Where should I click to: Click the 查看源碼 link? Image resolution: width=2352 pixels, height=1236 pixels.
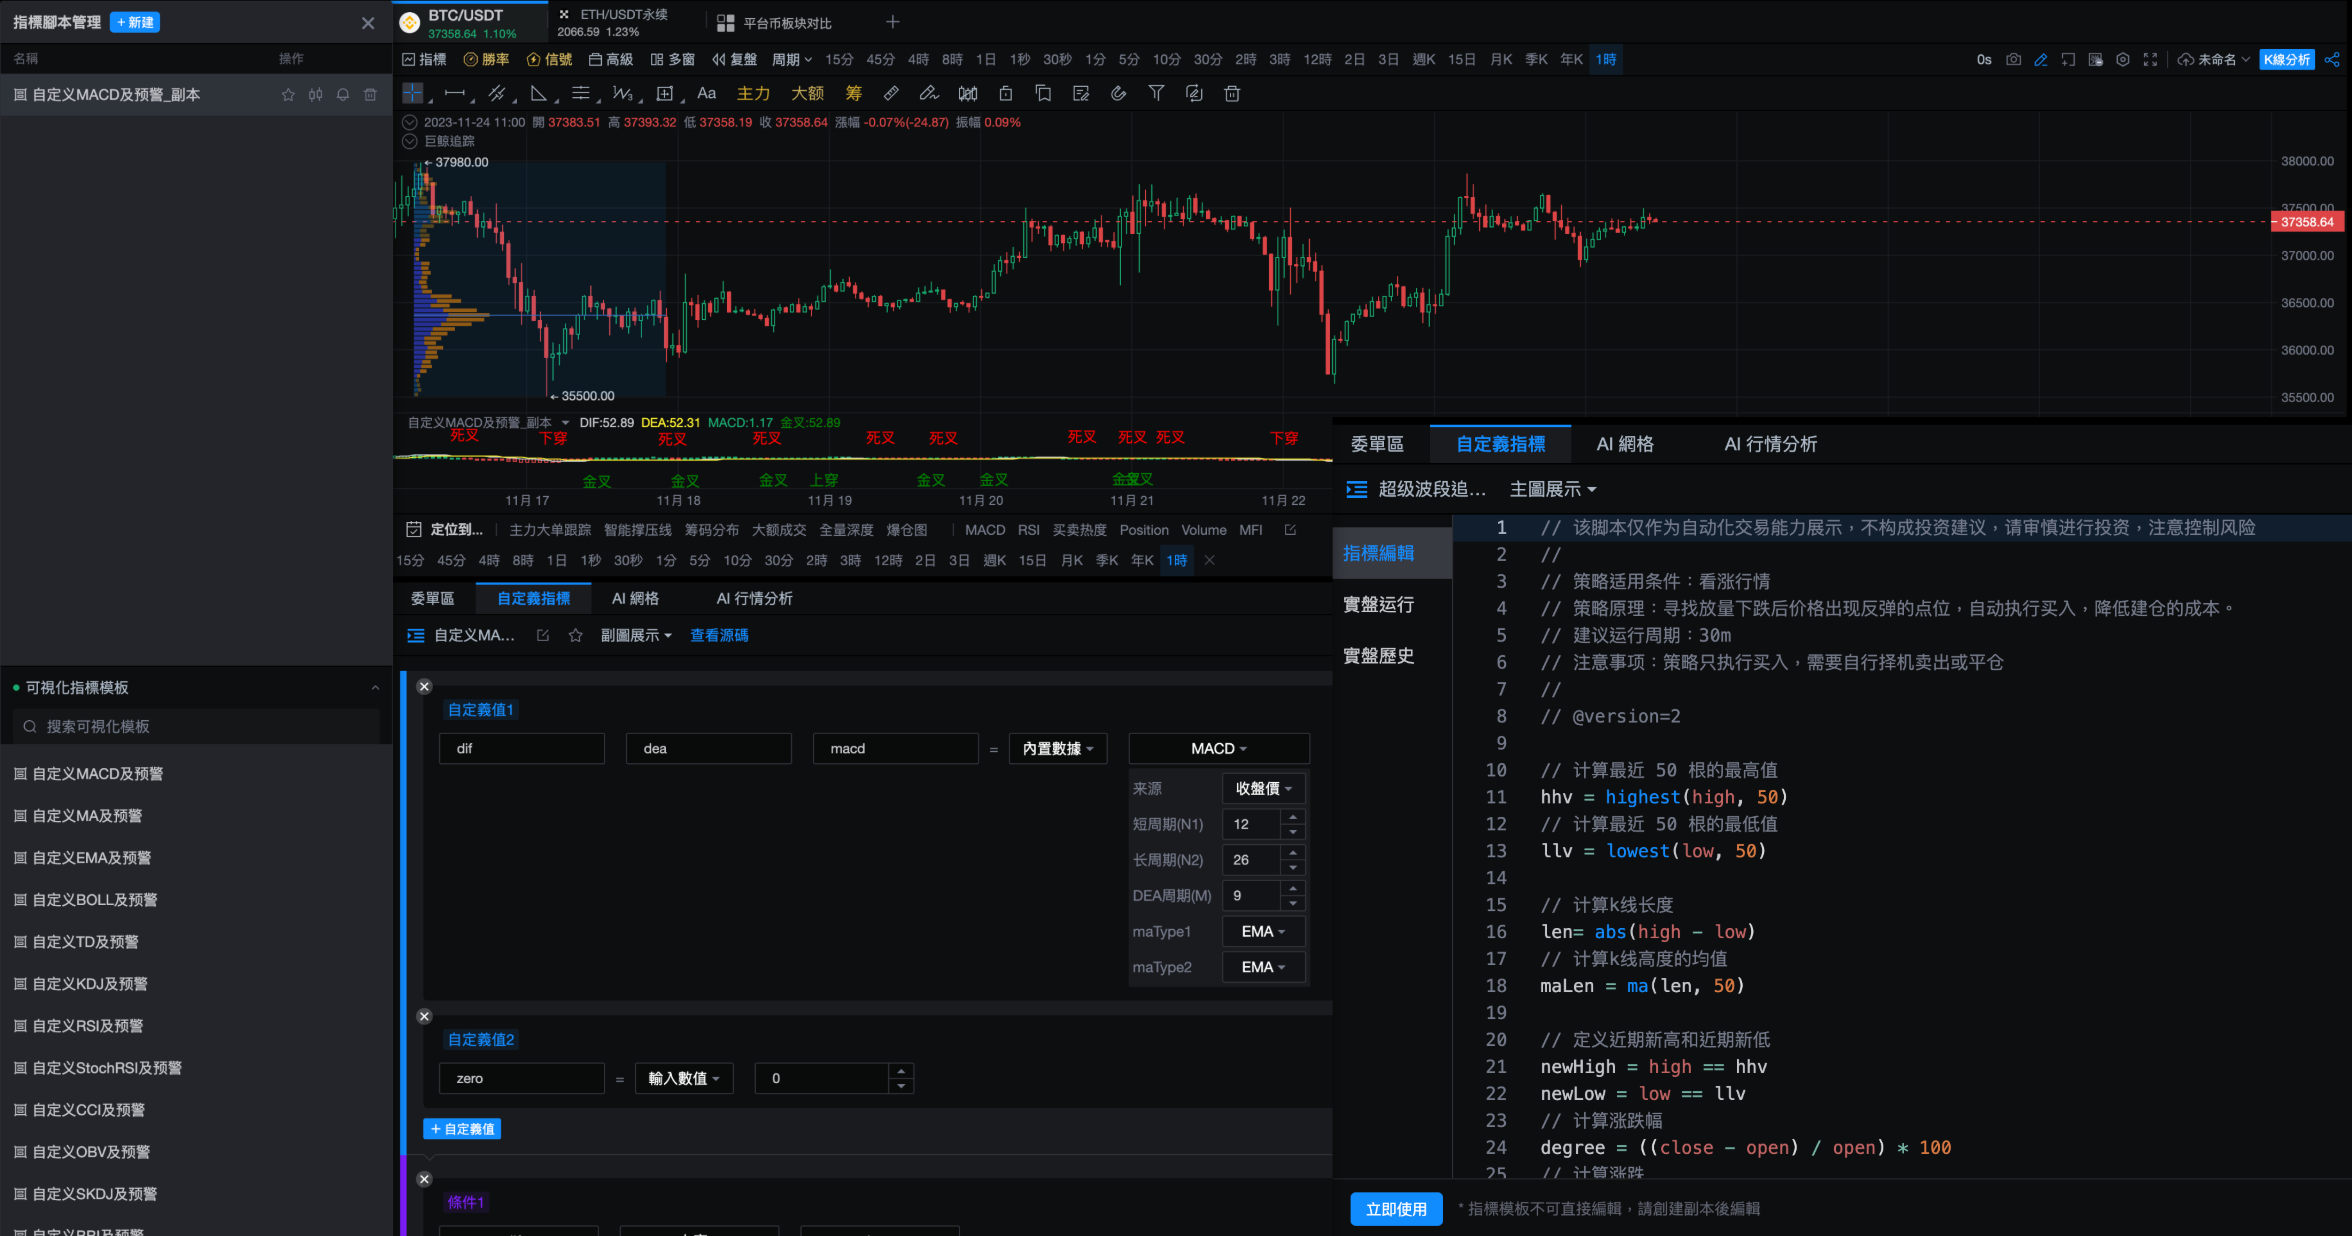[x=719, y=635]
